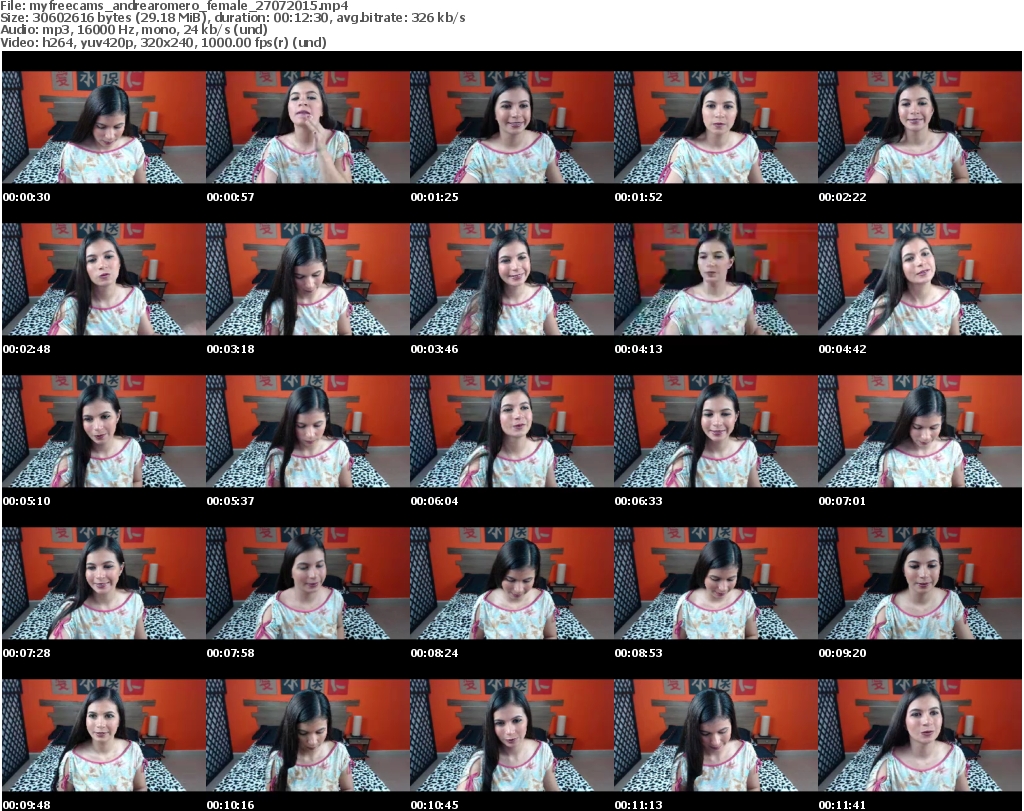1024x811 pixels.
Task: Select the thumbnail frame at 00:06:33
Action: 716,432
